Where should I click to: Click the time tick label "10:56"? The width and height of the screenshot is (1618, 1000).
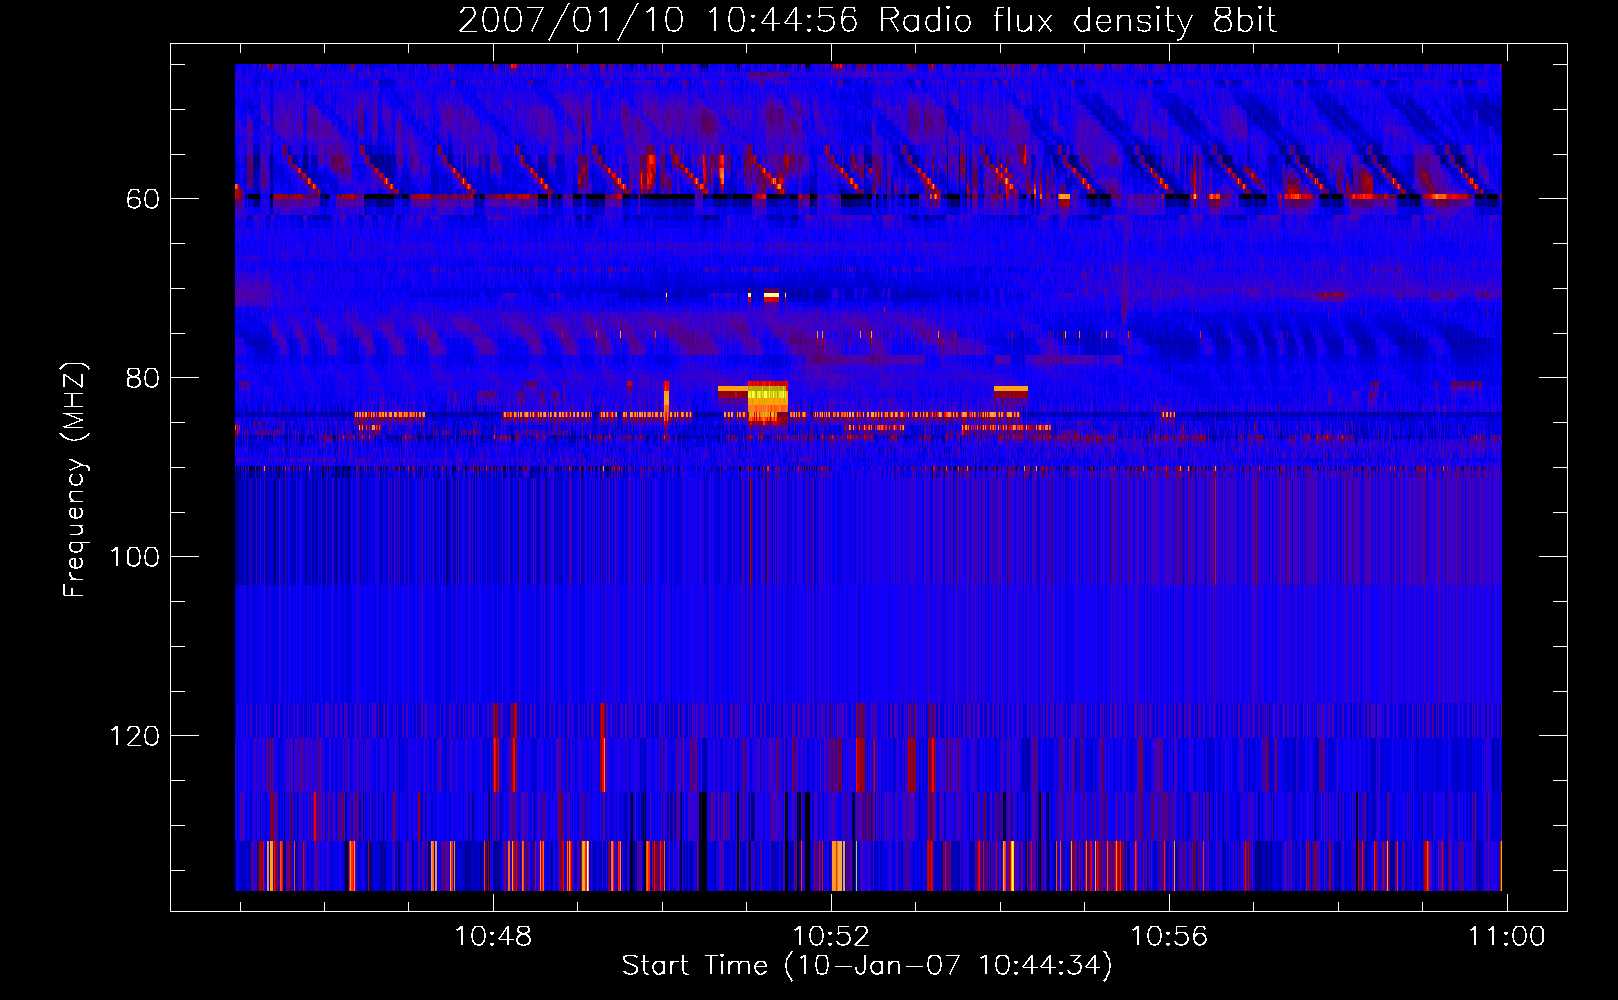point(1169,937)
